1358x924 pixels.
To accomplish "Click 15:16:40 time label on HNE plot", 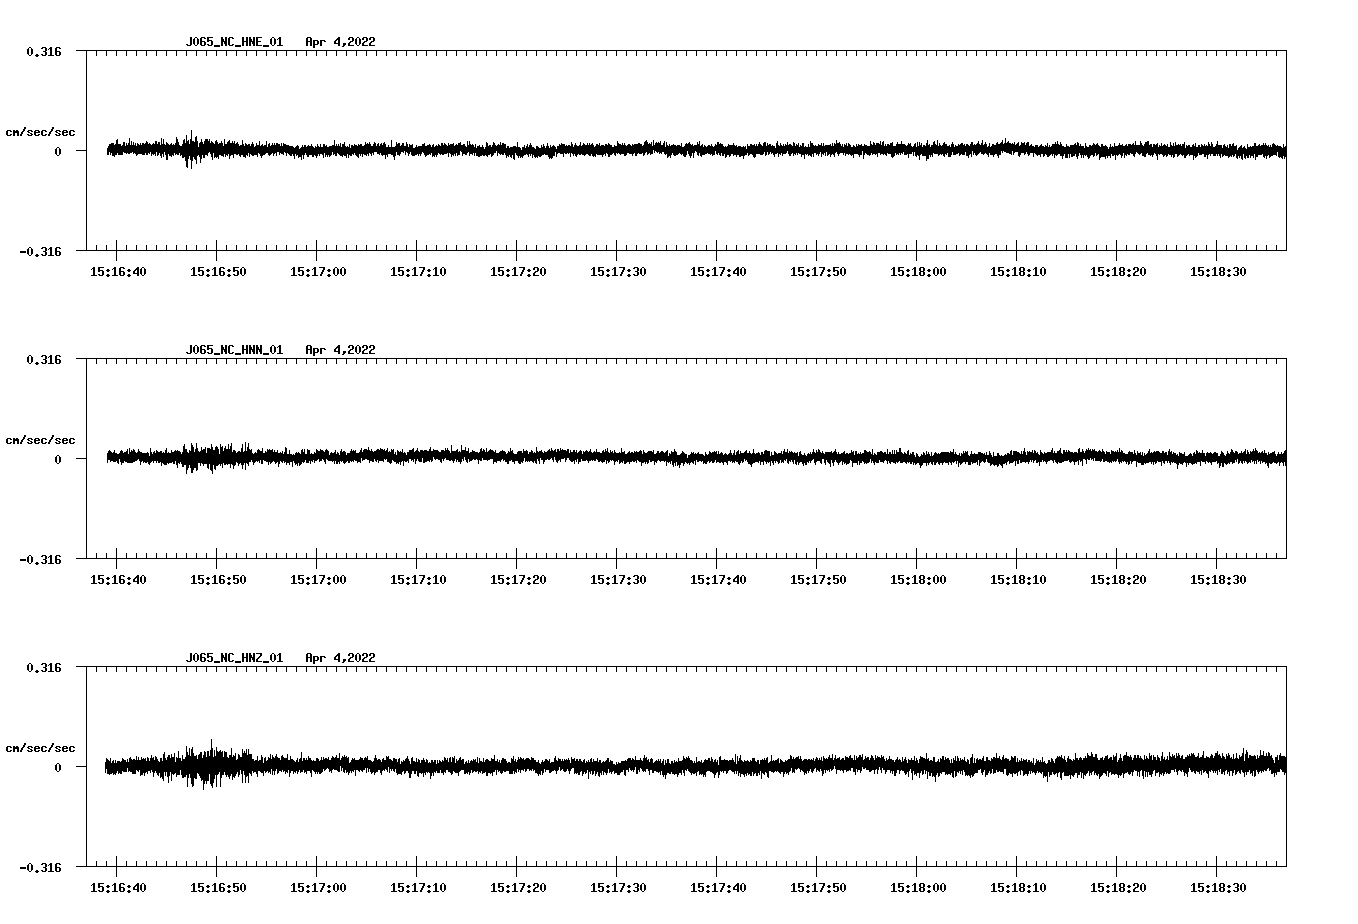I will click(x=118, y=271).
